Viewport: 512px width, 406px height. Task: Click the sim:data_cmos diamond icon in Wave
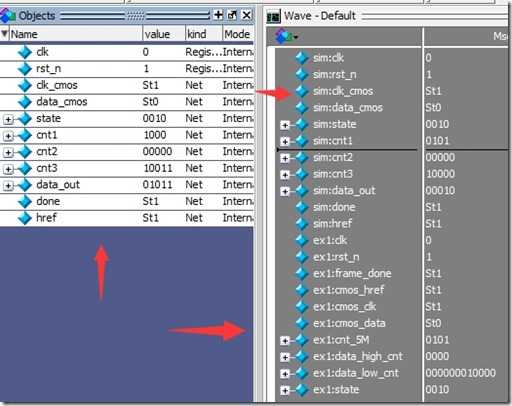tap(302, 108)
